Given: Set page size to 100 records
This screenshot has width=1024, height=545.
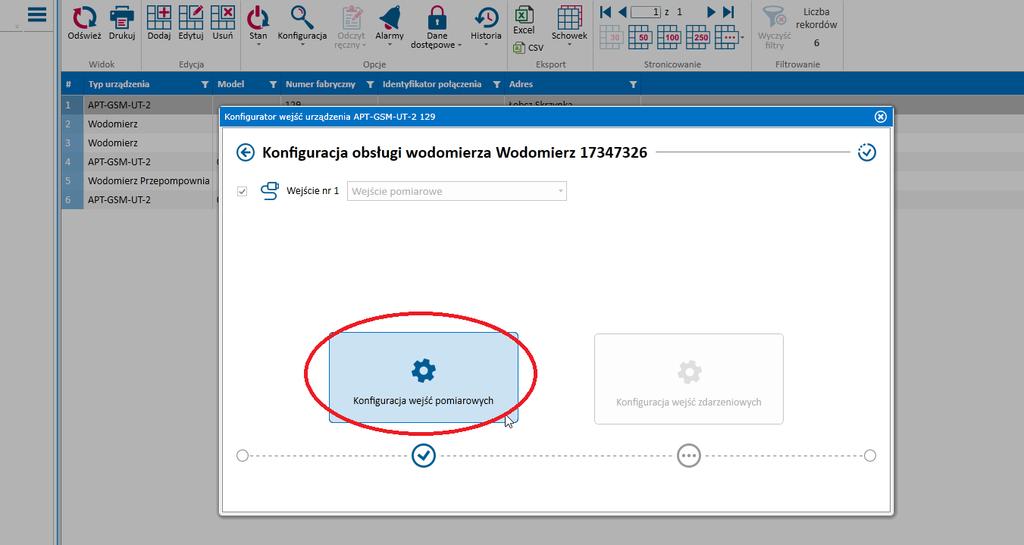Looking at the screenshot, I should click(668, 37).
